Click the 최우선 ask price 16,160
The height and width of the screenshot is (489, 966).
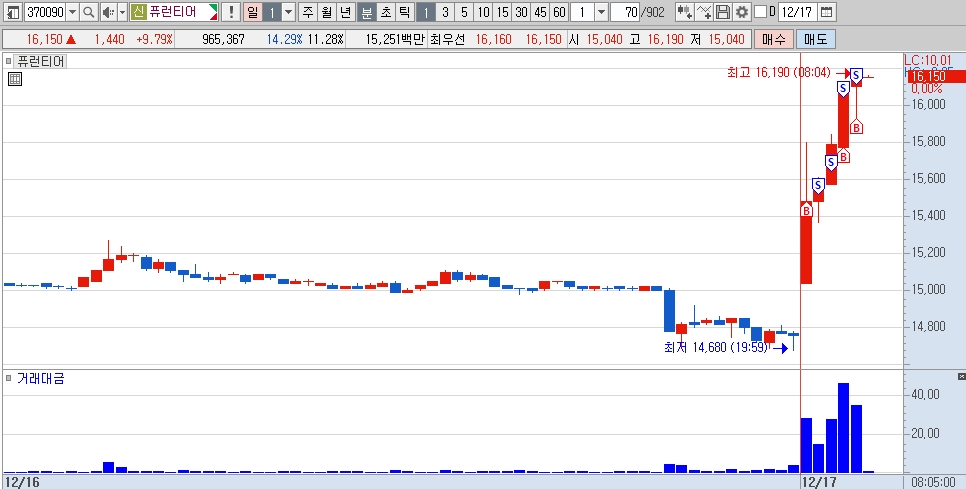coord(493,39)
